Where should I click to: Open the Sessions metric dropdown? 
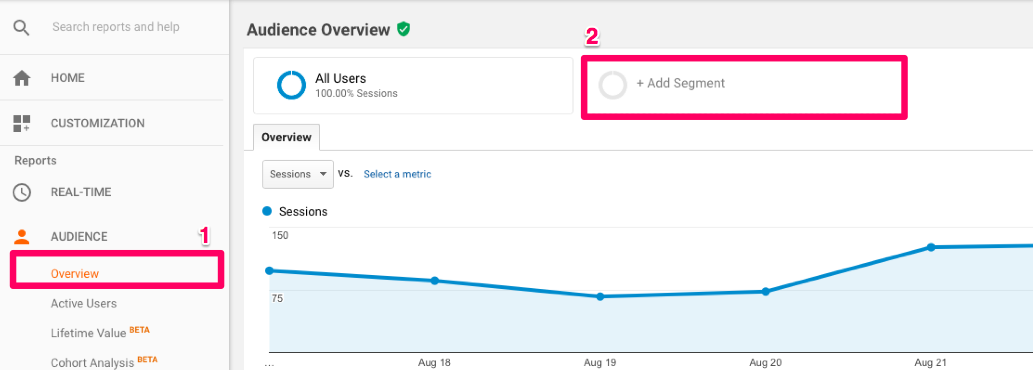click(298, 174)
